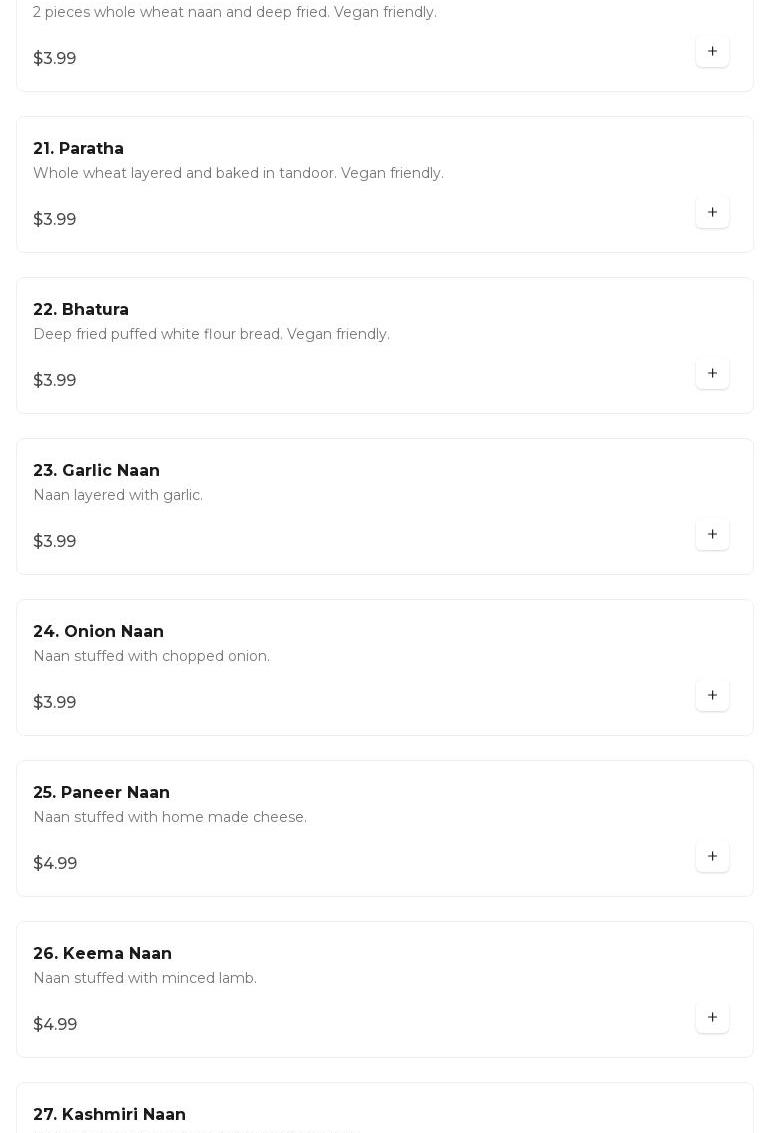Open the 27. Kashmiri Naan title
Image resolution: width=770 pixels, height=1133 pixels.
tap(110, 1114)
